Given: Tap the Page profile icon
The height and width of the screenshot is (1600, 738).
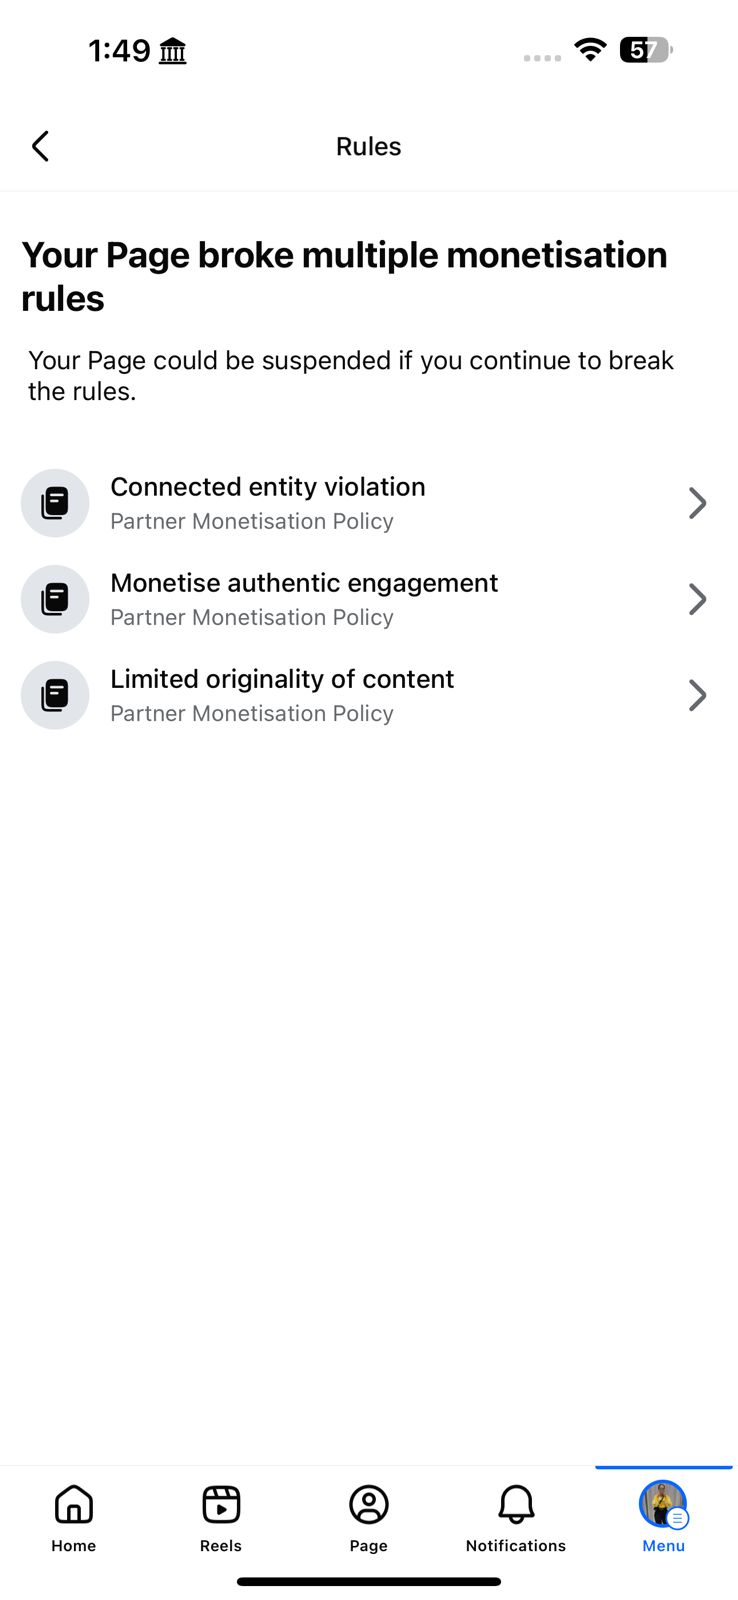Looking at the screenshot, I should click(x=369, y=1504).
